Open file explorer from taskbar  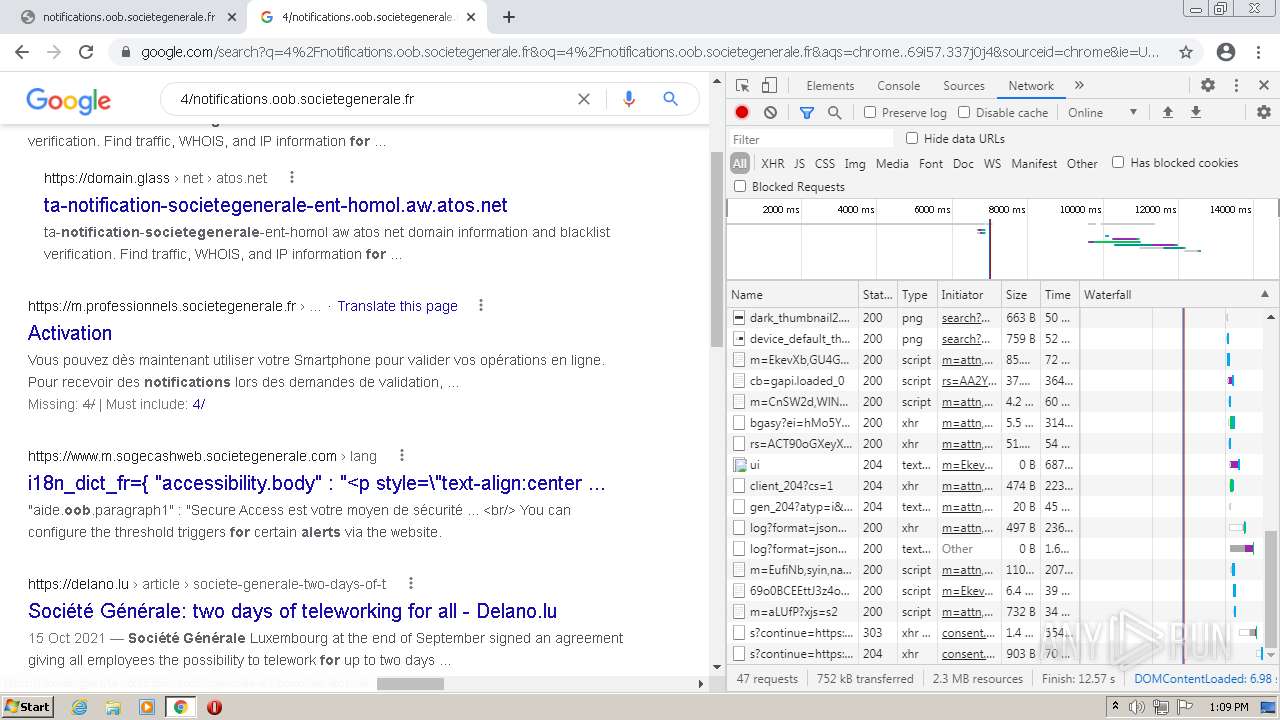click(113, 707)
